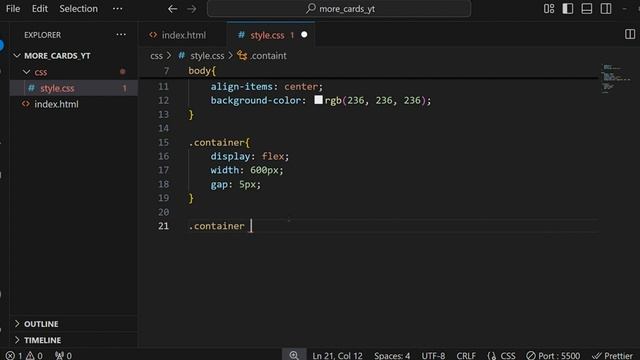Toggle the bottom panel visibility
640x360 pixels.
[587, 9]
